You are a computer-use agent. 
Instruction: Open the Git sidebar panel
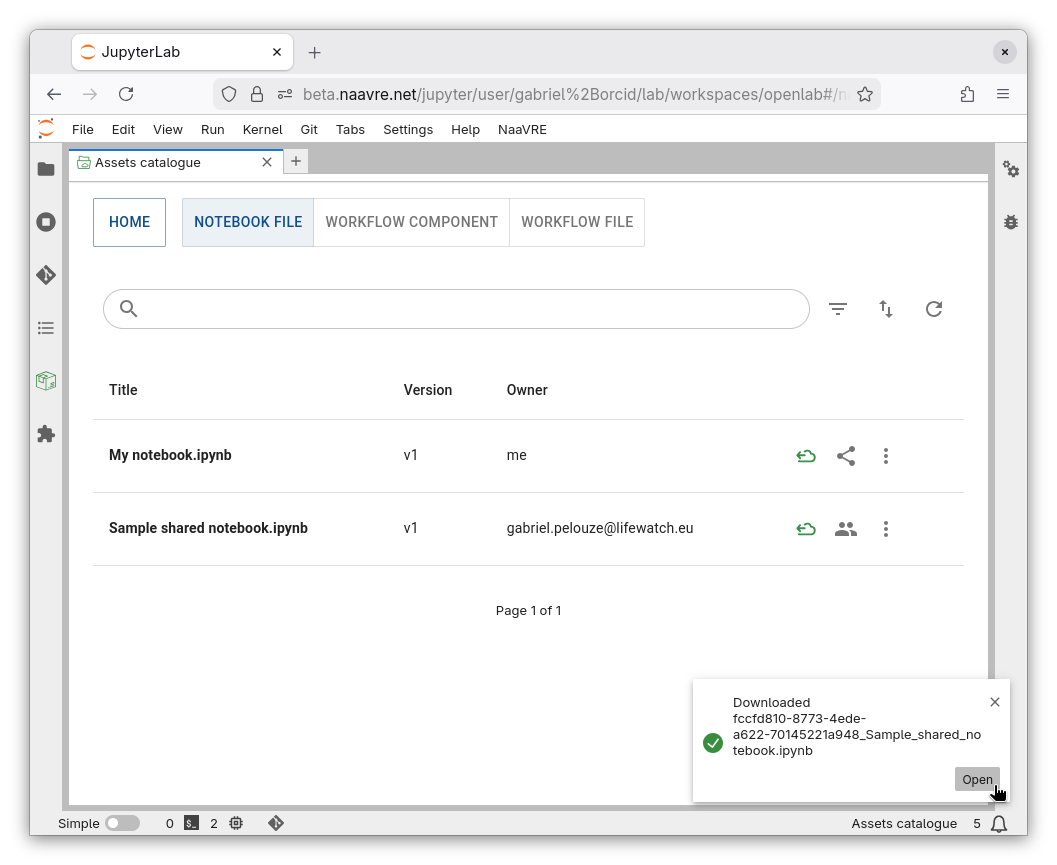[46, 275]
